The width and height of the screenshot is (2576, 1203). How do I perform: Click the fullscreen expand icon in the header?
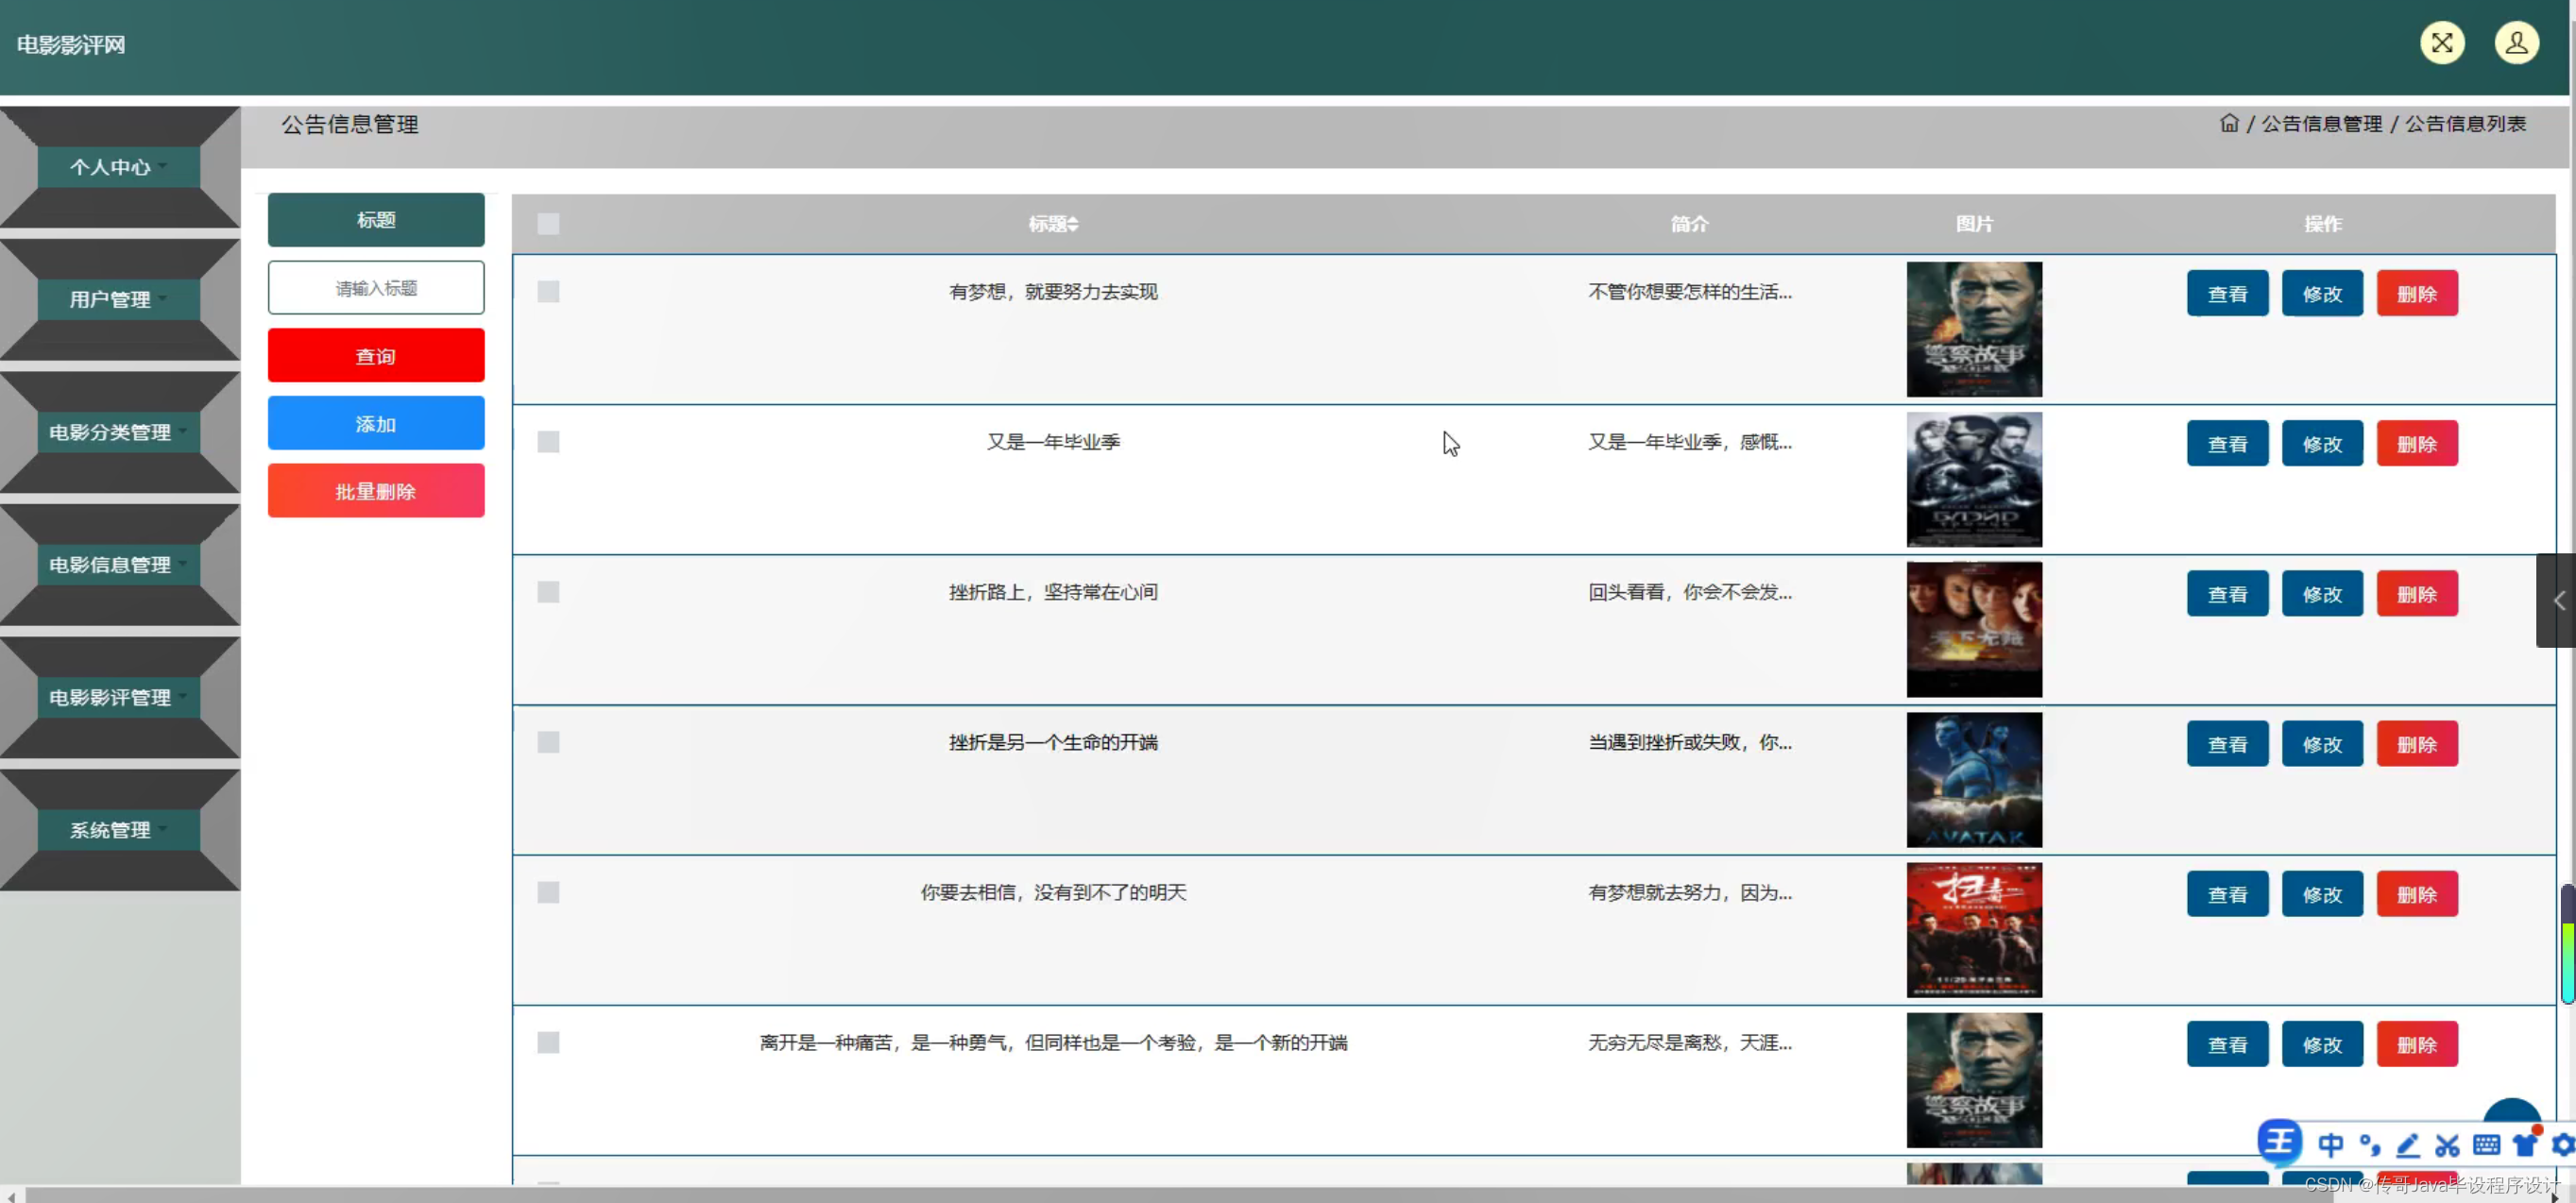[x=2441, y=43]
